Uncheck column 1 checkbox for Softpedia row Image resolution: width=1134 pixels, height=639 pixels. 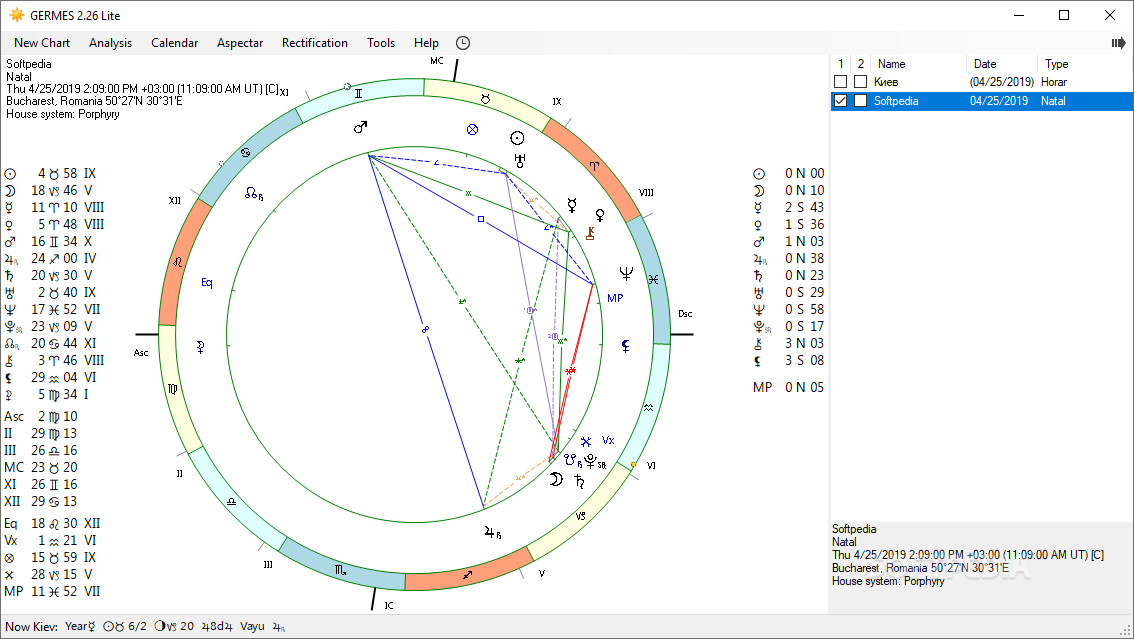[840, 101]
